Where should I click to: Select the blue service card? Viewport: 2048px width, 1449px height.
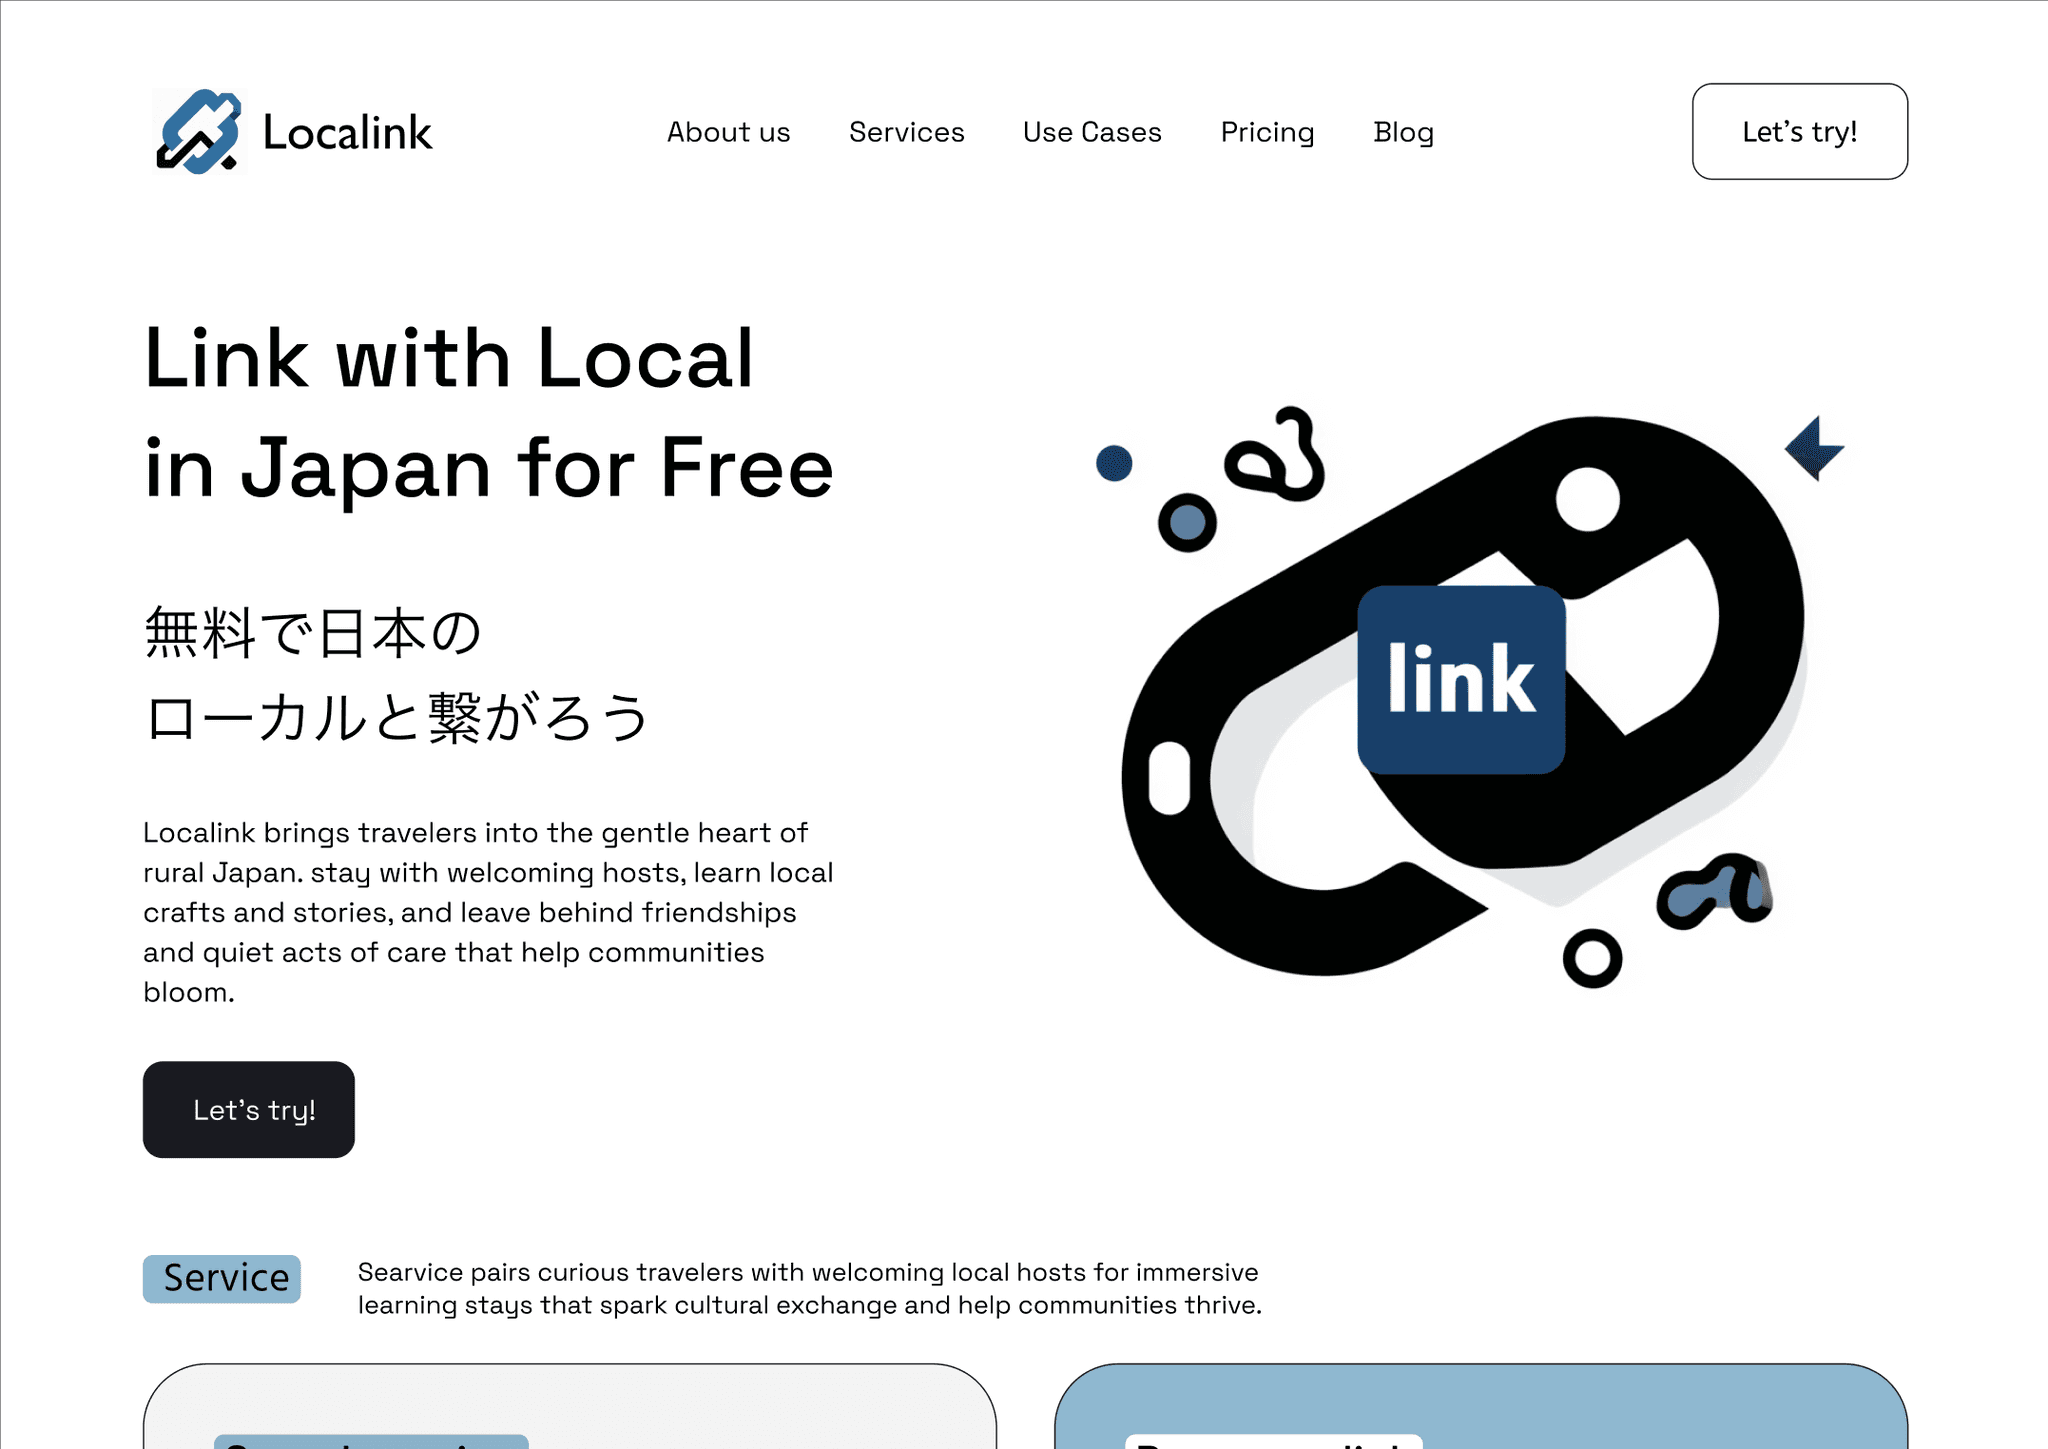[1481, 1405]
